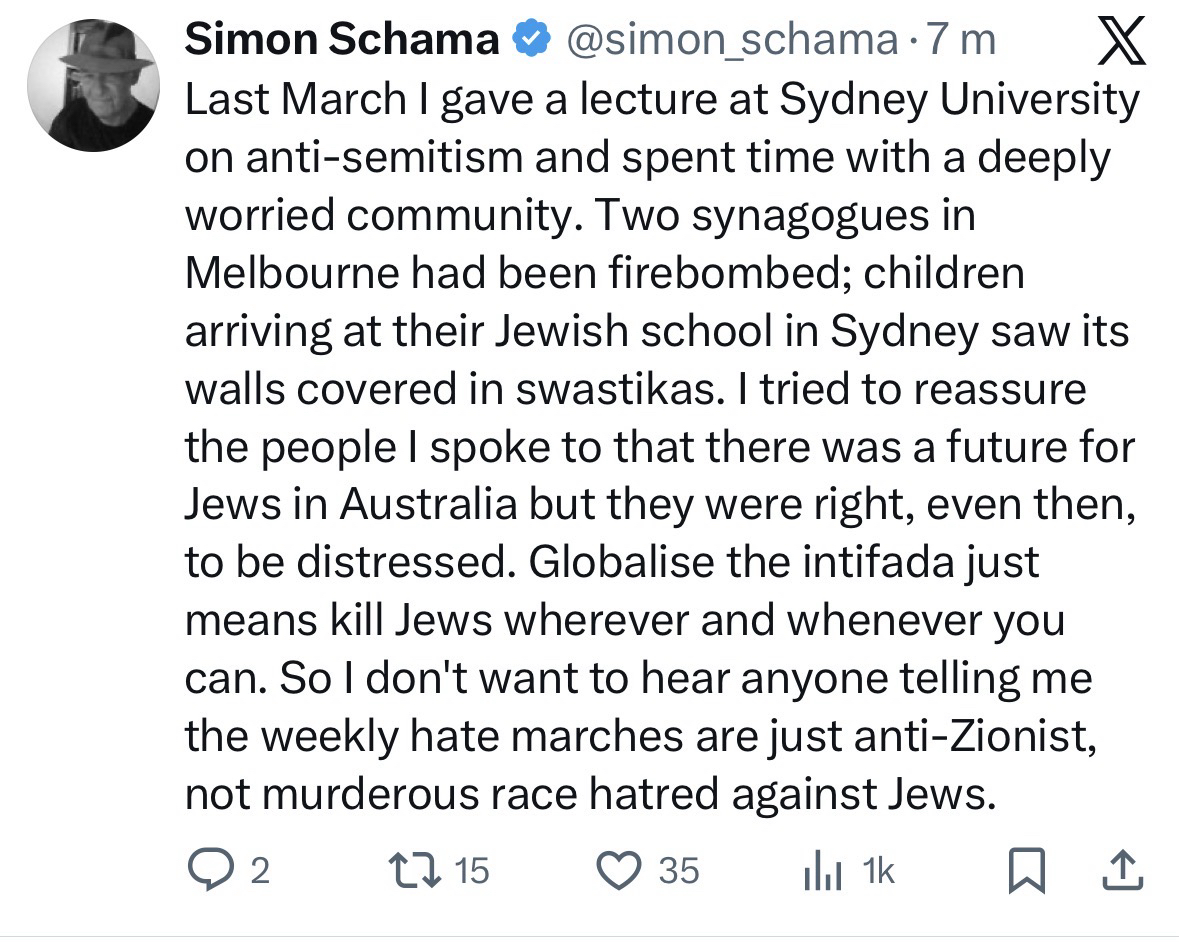1179x950 pixels.
Task: Share the post via the upload arrow icon
Action: (1121, 871)
